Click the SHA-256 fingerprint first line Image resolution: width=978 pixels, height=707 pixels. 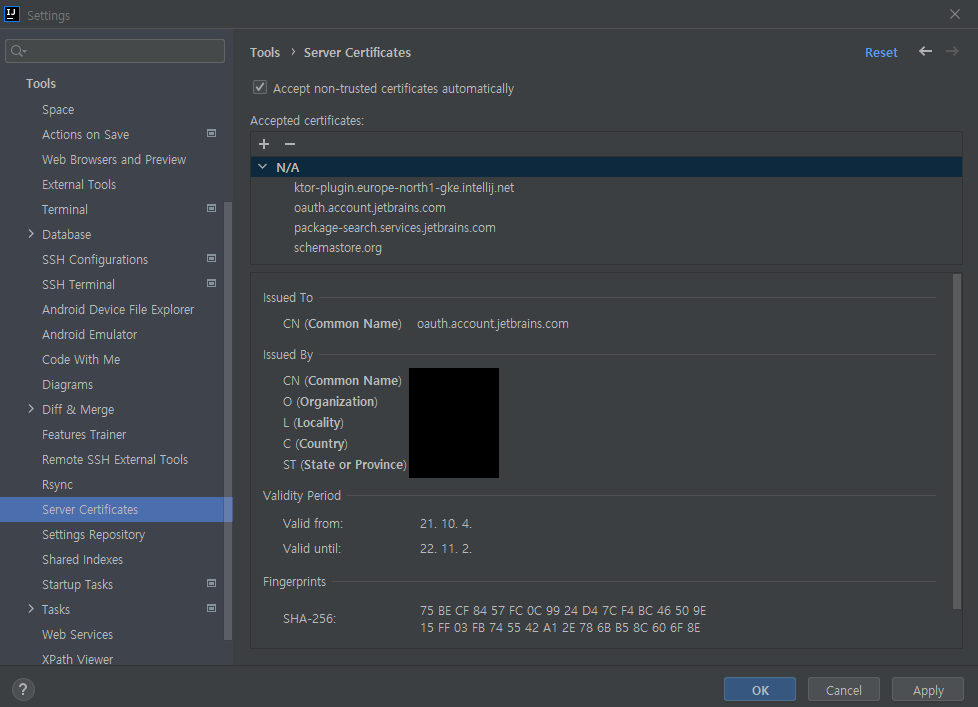point(563,610)
